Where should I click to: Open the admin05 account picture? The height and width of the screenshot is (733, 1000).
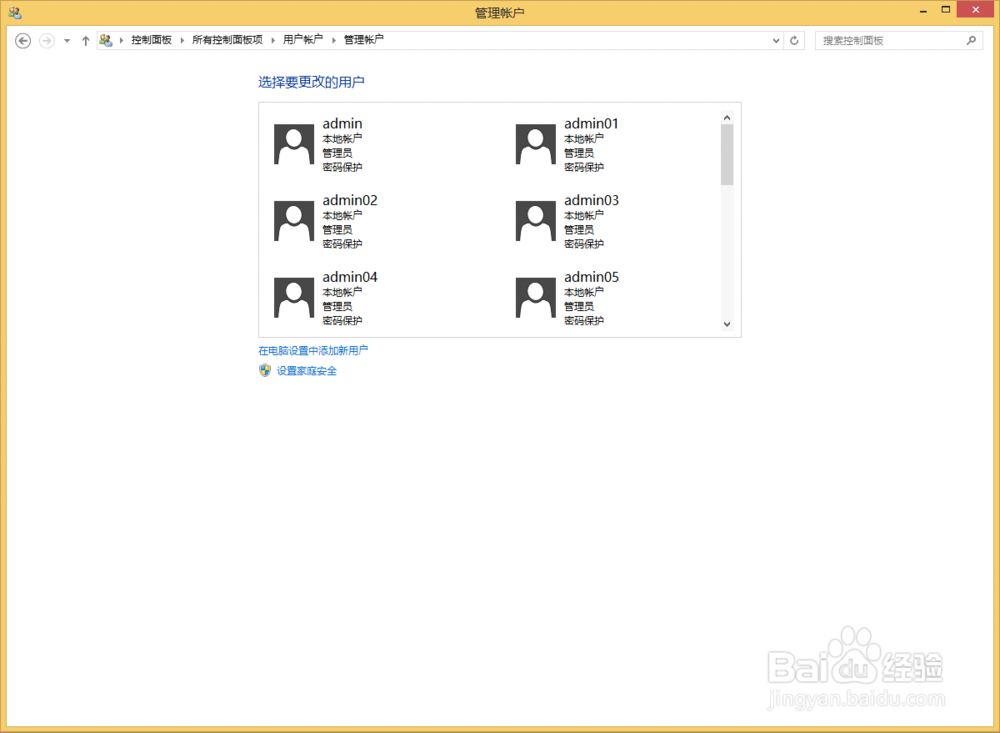tap(535, 296)
